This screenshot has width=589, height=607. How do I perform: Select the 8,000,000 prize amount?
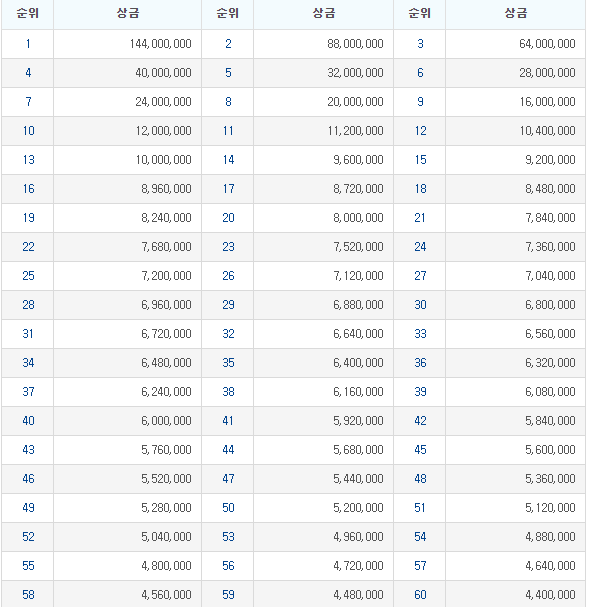(358, 218)
